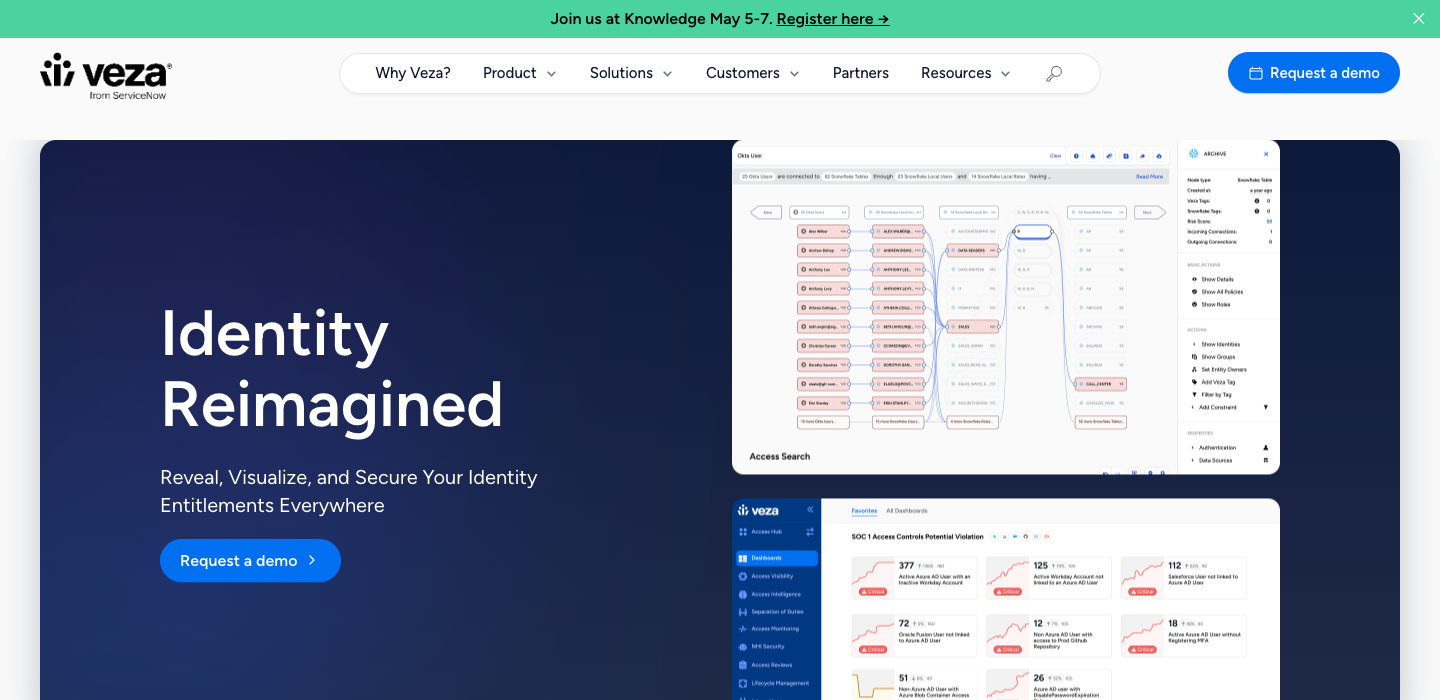The height and width of the screenshot is (700, 1440).
Task: Open the search magnifier icon
Action: (1053, 73)
